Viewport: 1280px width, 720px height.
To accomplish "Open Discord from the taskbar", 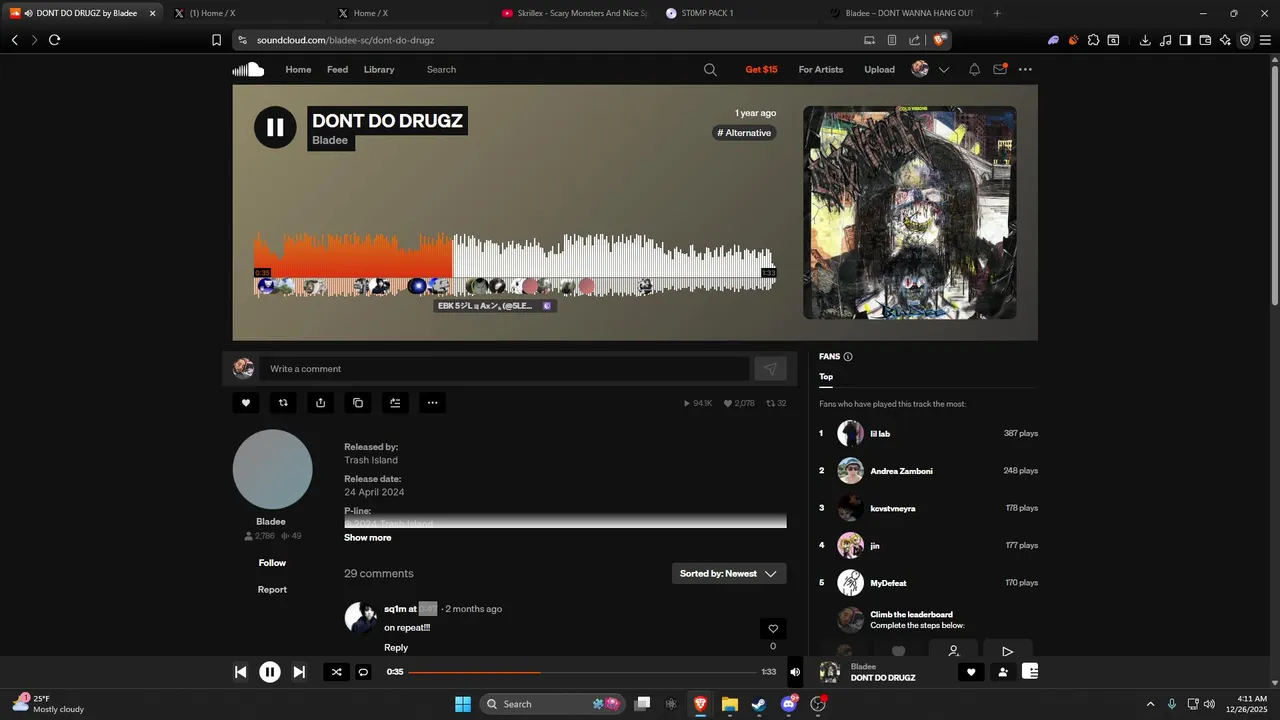I will pyautogui.click(x=789, y=704).
